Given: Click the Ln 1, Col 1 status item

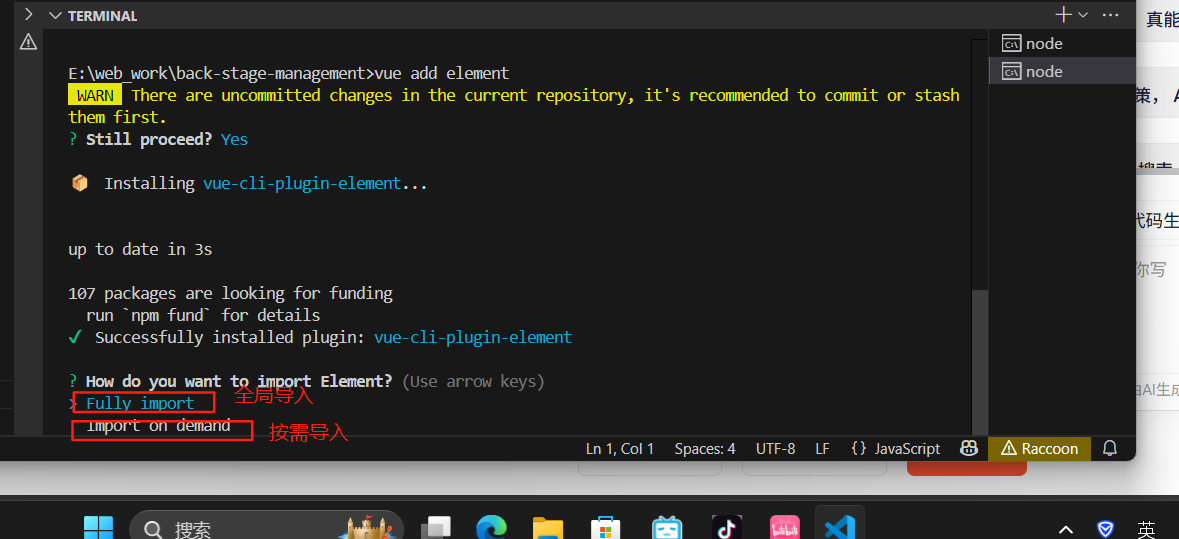Looking at the screenshot, I should click(620, 449).
